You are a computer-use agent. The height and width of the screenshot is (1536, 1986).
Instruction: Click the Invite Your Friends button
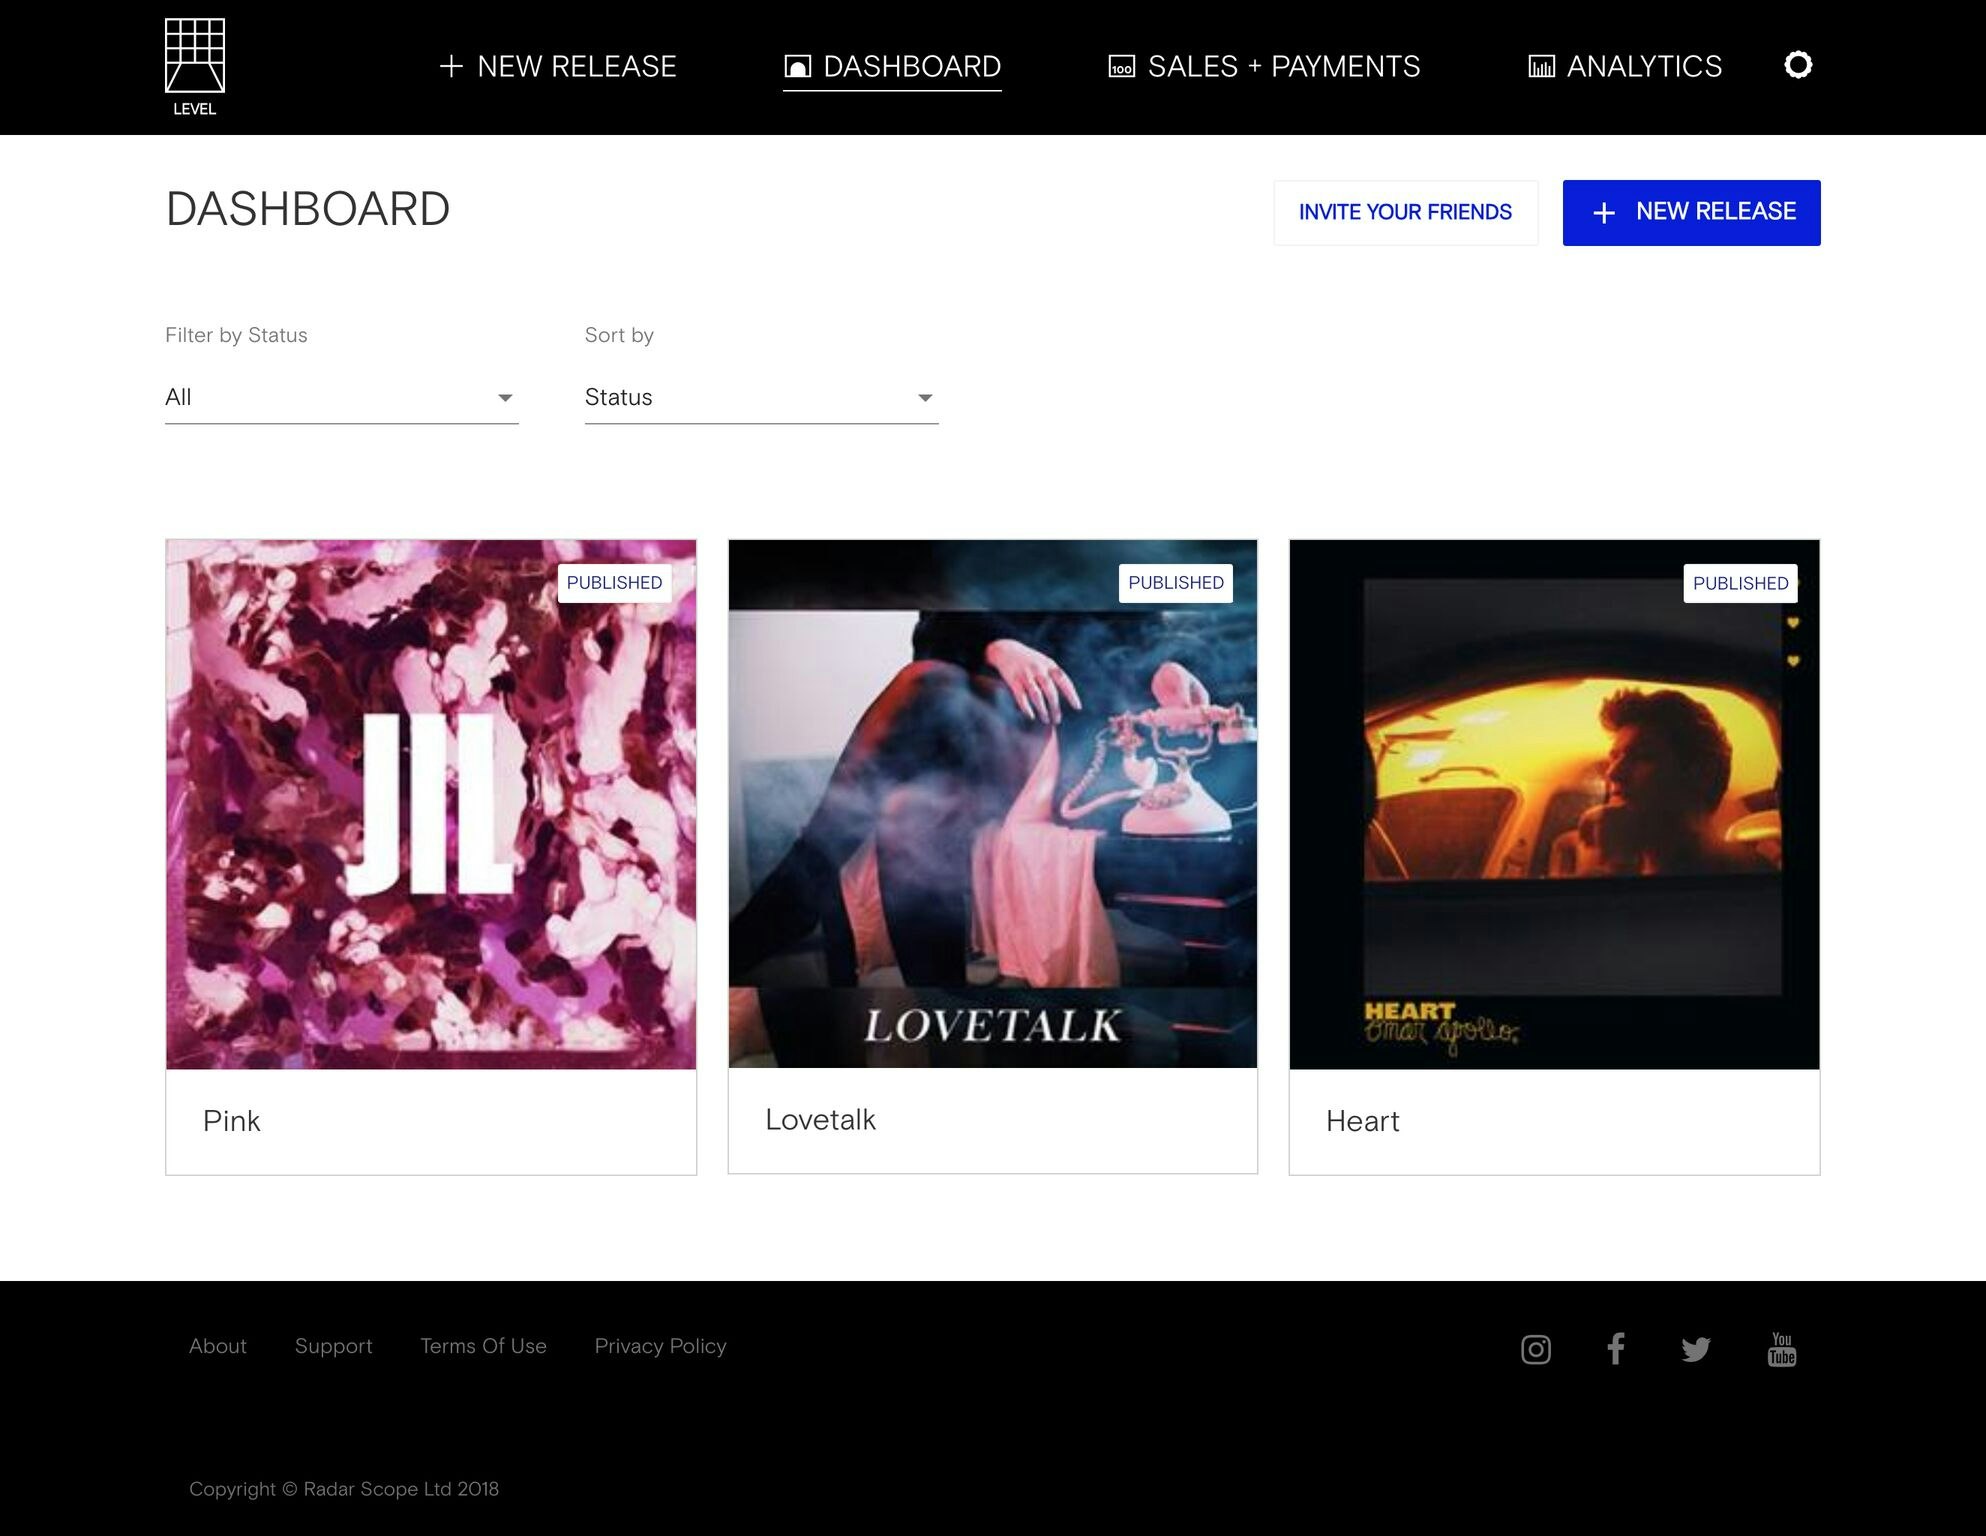click(x=1405, y=212)
